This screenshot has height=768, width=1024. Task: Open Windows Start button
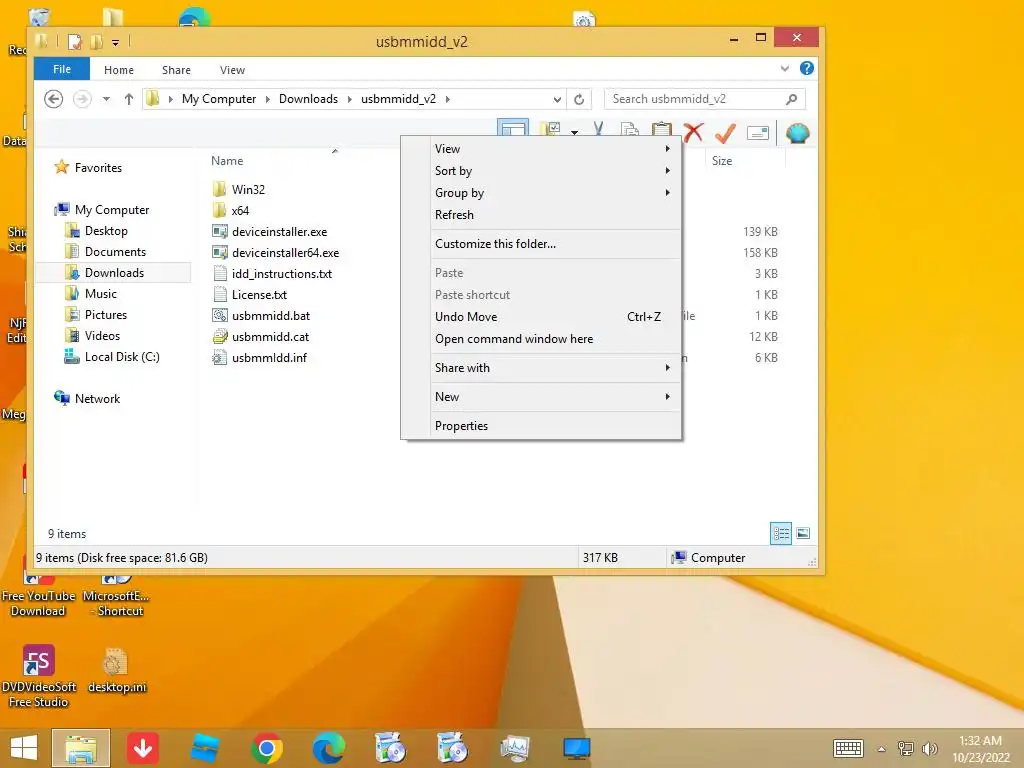(x=24, y=748)
